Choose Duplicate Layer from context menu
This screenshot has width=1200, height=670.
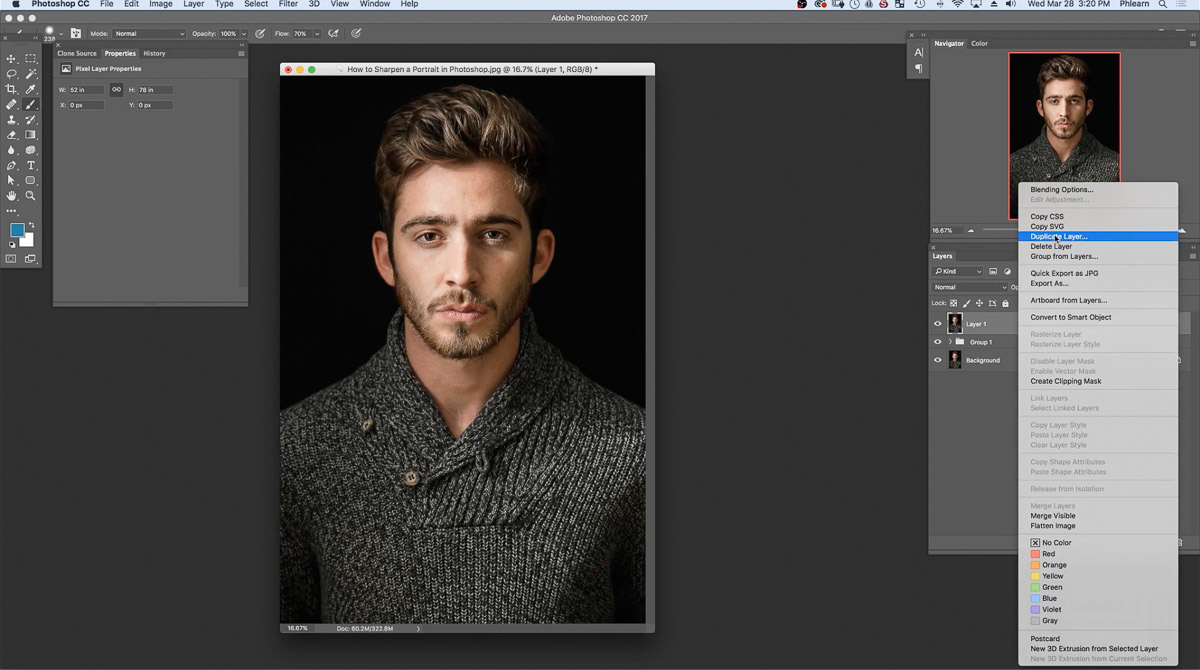click(1059, 237)
